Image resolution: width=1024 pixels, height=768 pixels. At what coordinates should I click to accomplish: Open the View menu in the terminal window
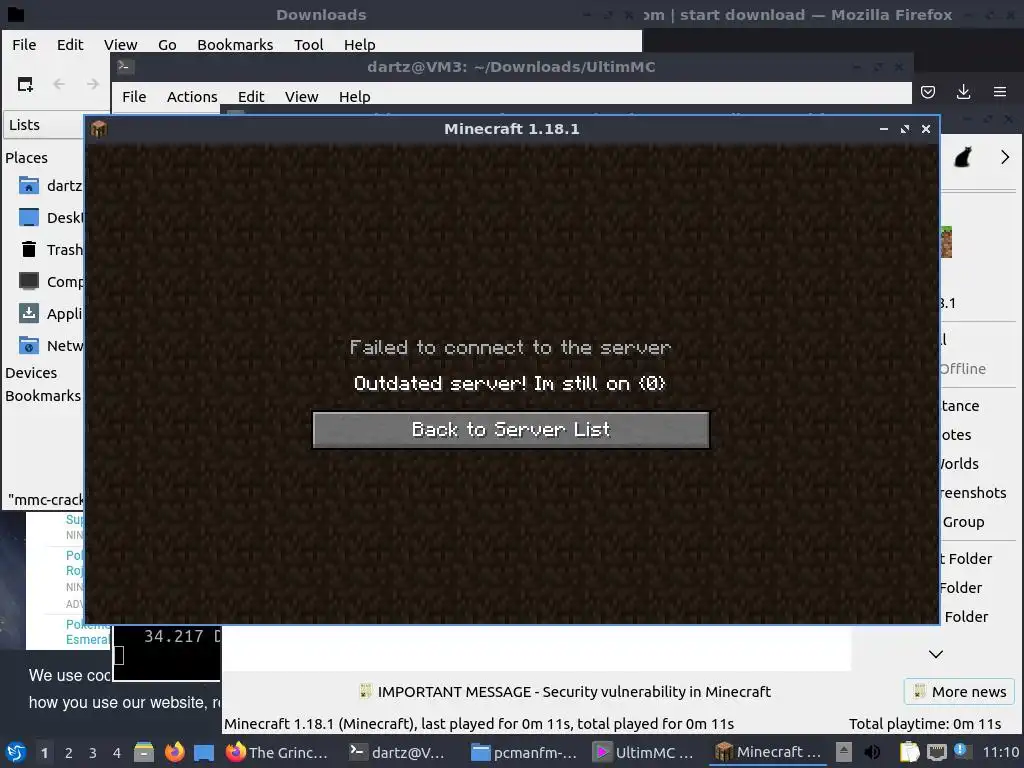click(x=301, y=97)
